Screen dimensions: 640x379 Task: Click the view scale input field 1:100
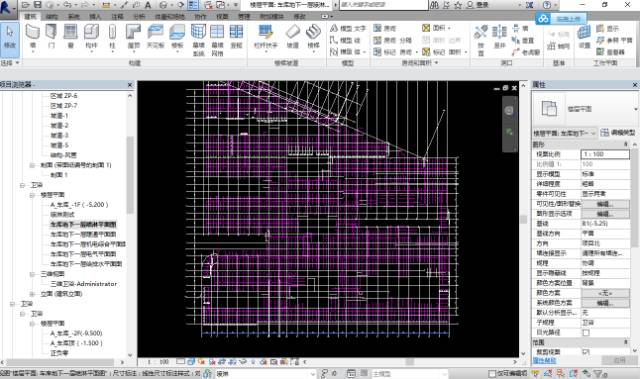point(605,154)
